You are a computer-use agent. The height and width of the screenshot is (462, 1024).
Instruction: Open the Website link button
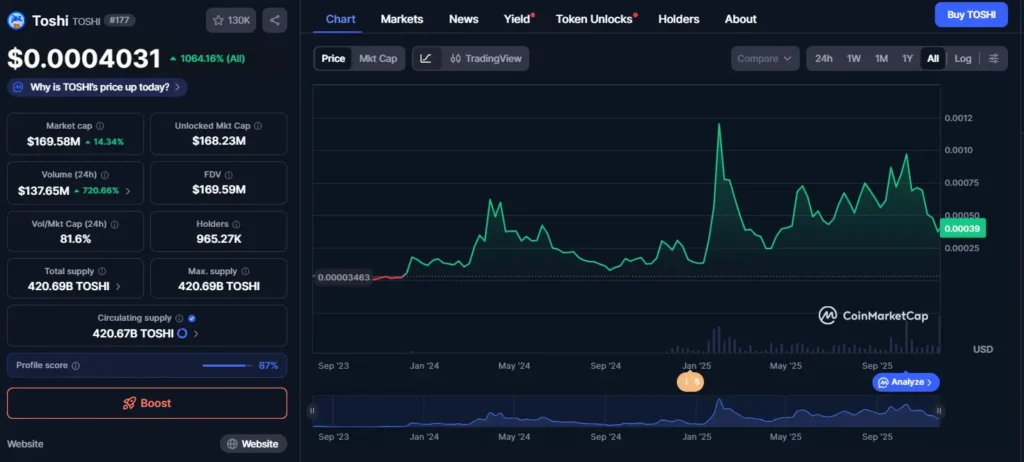(x=253, y=444)
